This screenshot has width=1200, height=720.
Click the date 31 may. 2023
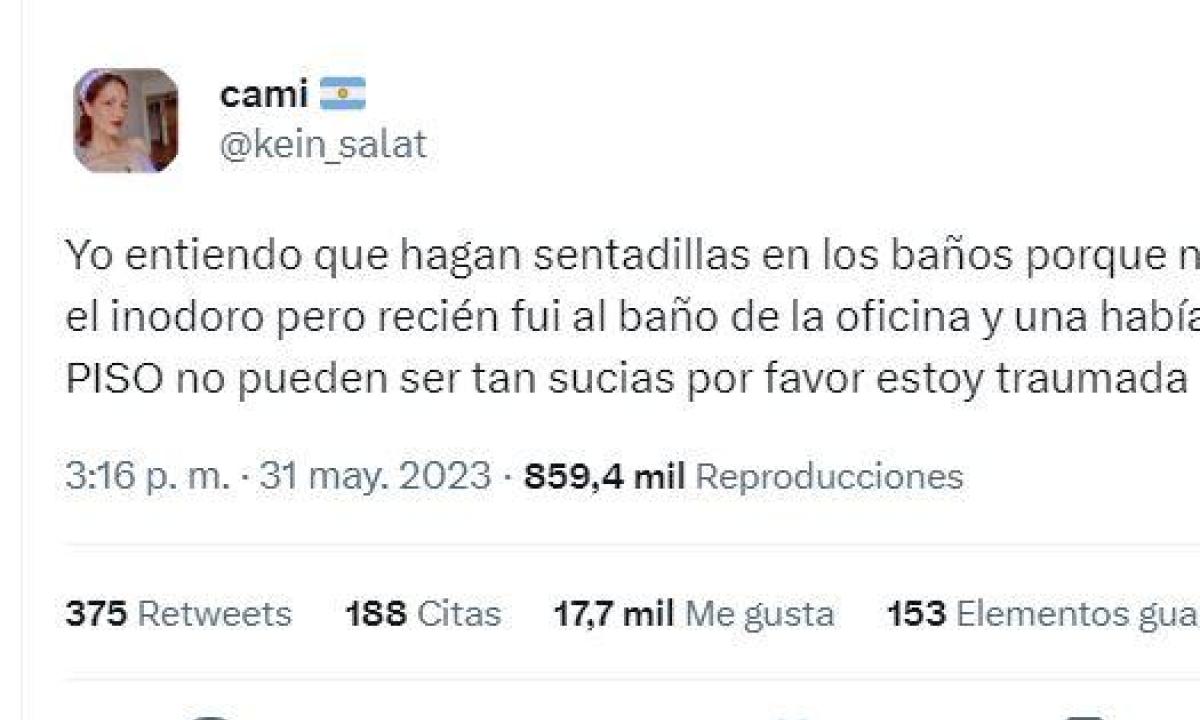tap(375, 476)
